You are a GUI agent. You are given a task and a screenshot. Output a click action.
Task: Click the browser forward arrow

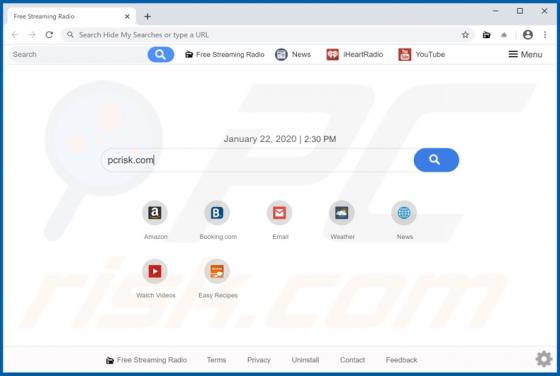32,35
